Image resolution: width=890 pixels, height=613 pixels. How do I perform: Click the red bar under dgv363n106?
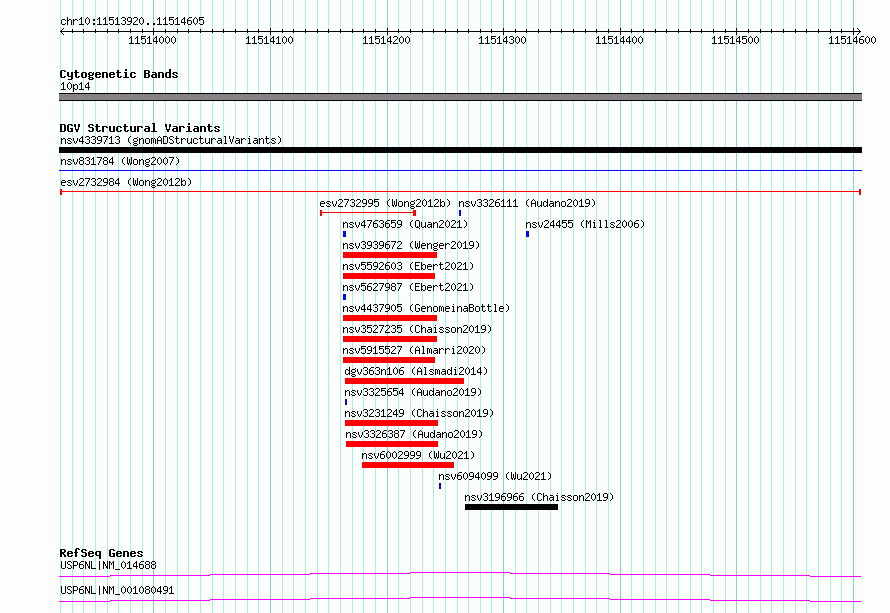tap(404, 381)
